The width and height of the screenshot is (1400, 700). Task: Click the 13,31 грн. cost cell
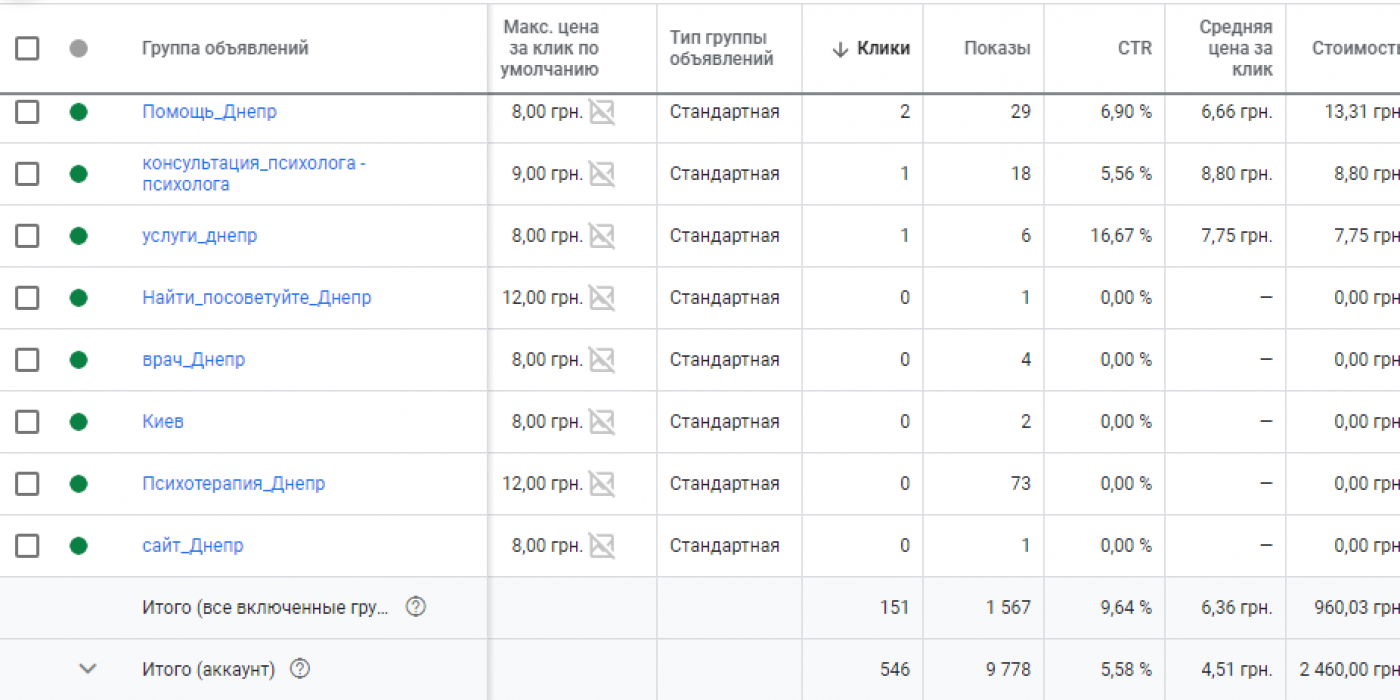coord(1362,112)
